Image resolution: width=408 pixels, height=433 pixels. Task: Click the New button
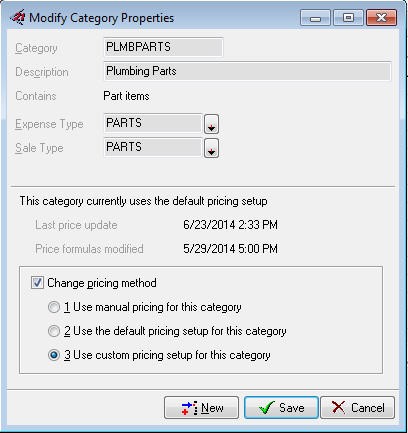(201, 408)
